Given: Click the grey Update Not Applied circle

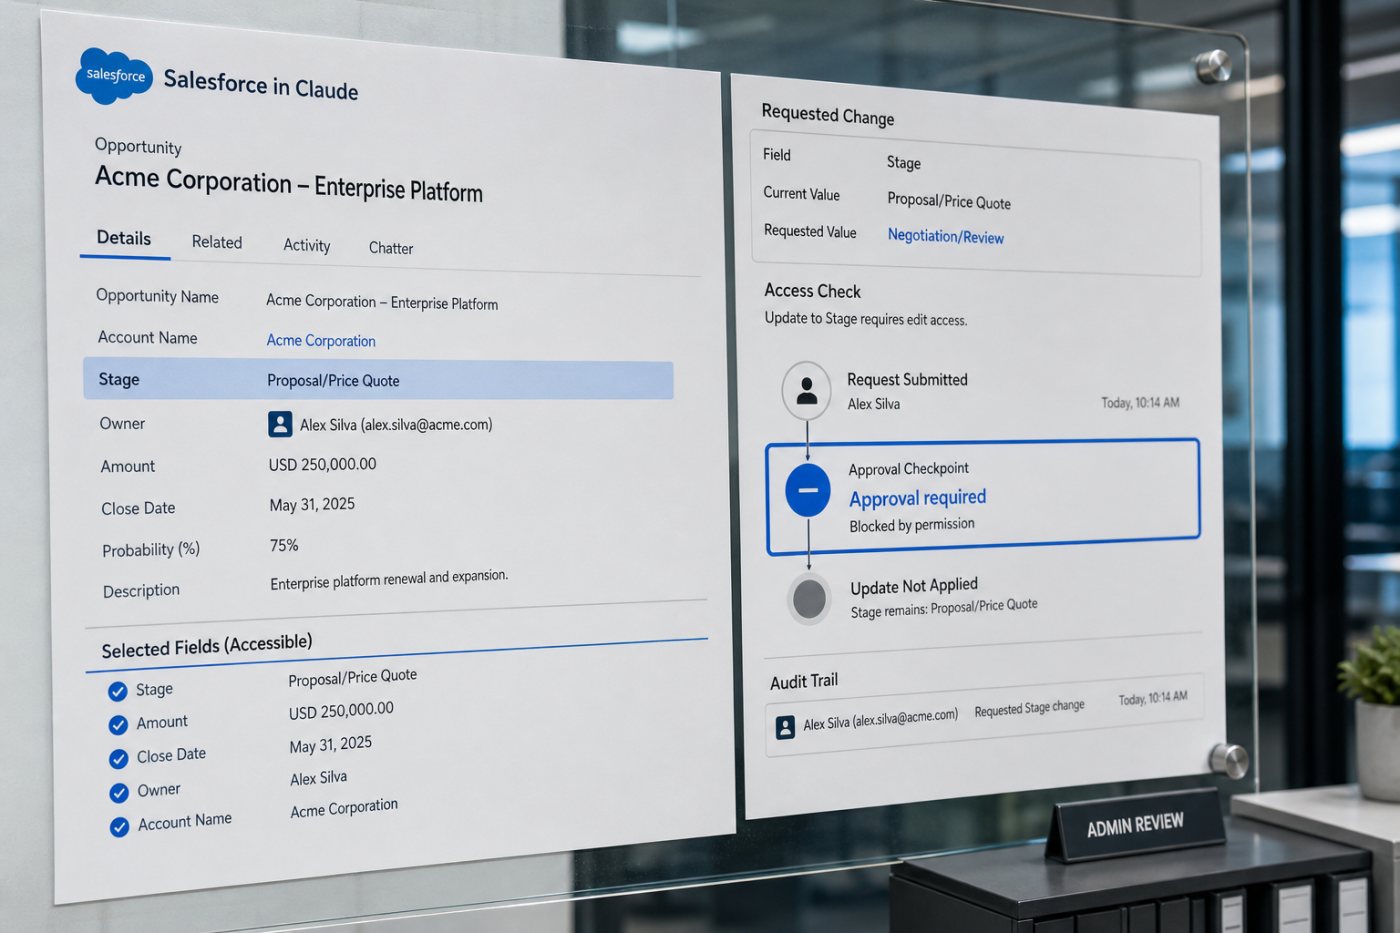Looking at the screenshot, I should [x=809, y=599].
